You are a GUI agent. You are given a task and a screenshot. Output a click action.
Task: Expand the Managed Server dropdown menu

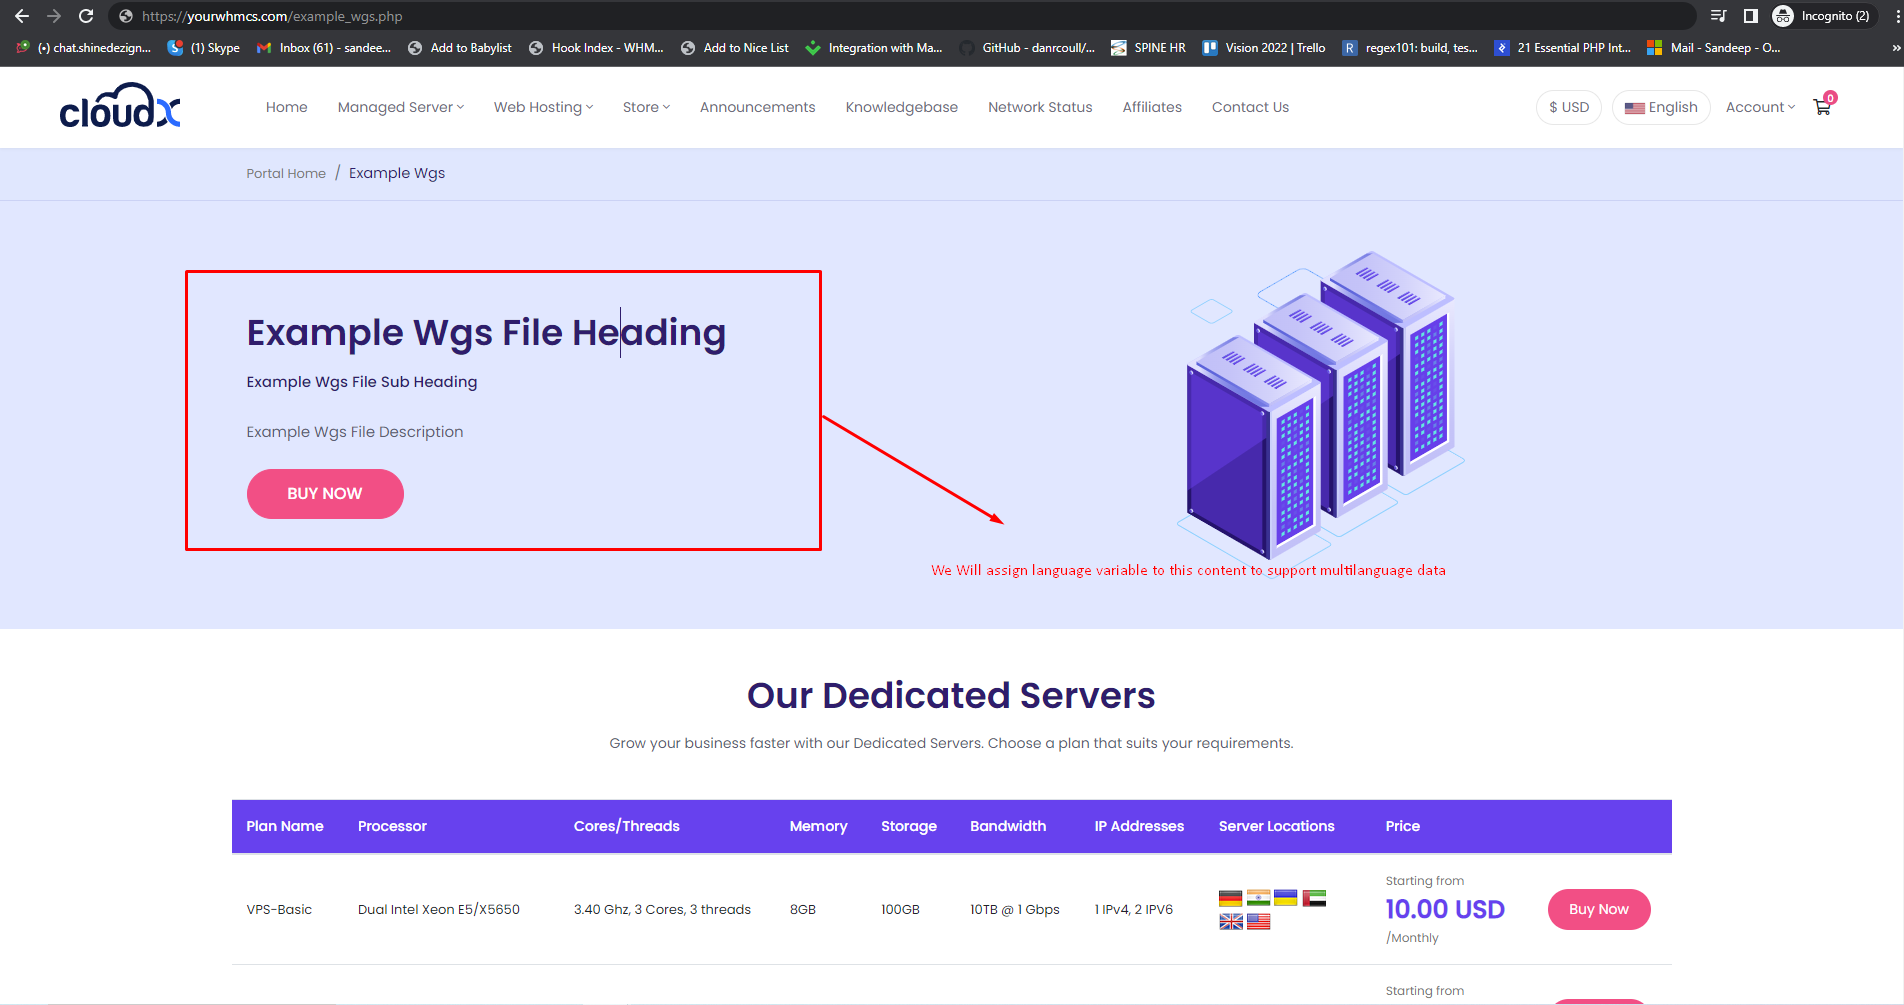(x=400, y=107)
